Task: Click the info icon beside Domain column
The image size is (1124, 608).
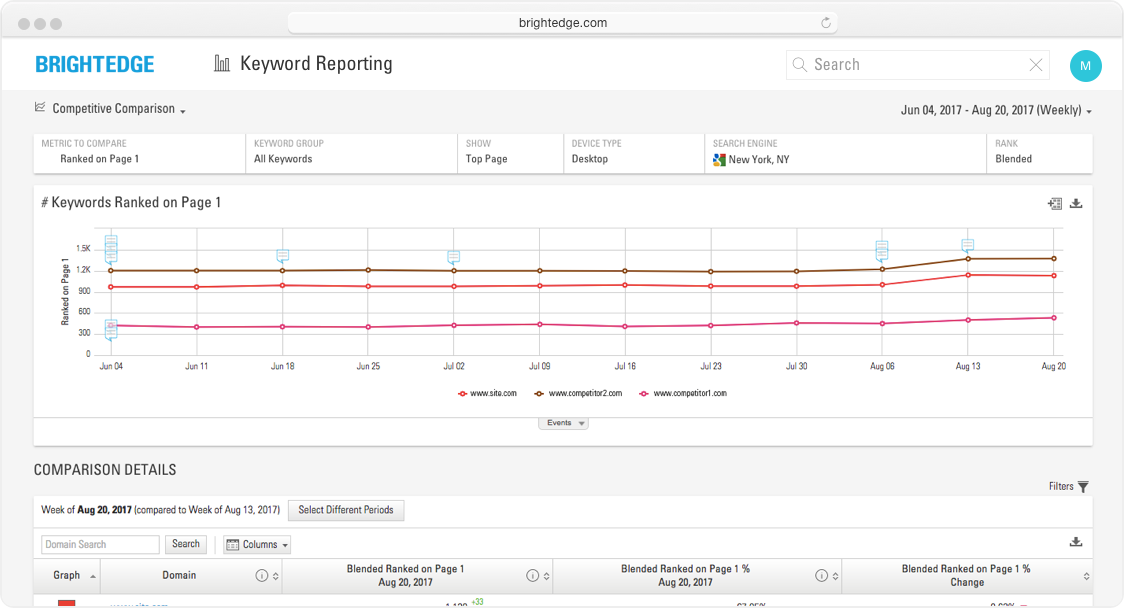Action: click(262, 576)
